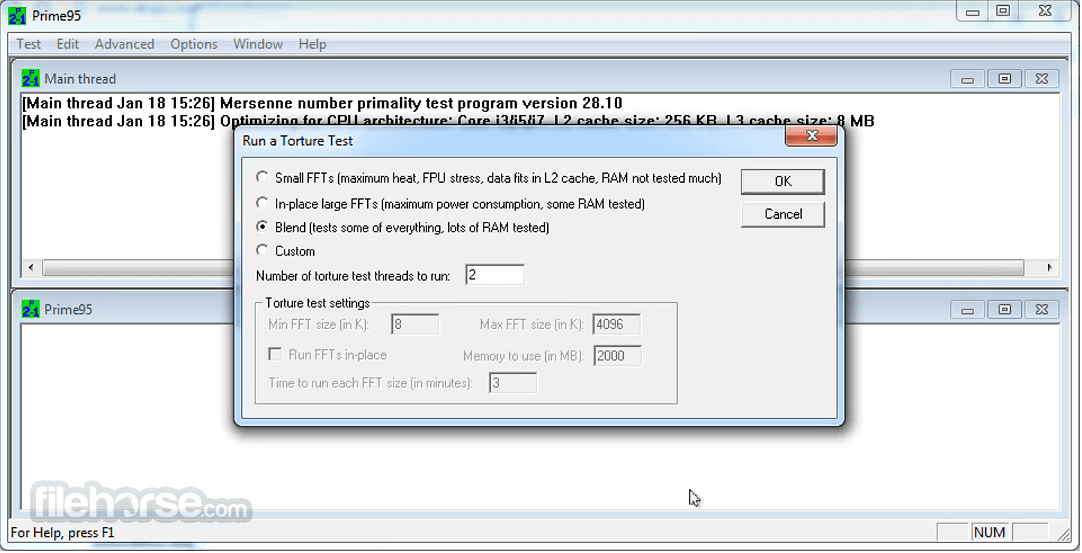Close the Main thread window
Viewport: 1082px width, 553px height.
click(x=1041, y=79)
